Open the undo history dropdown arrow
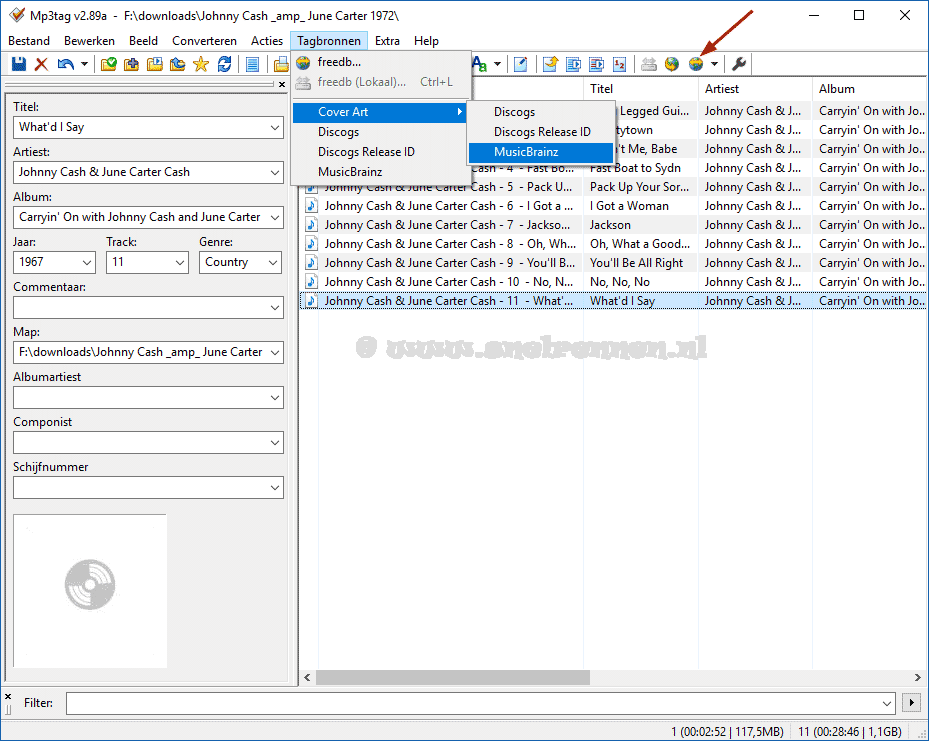This screenshot has width=929, height=741. point(84,64)
